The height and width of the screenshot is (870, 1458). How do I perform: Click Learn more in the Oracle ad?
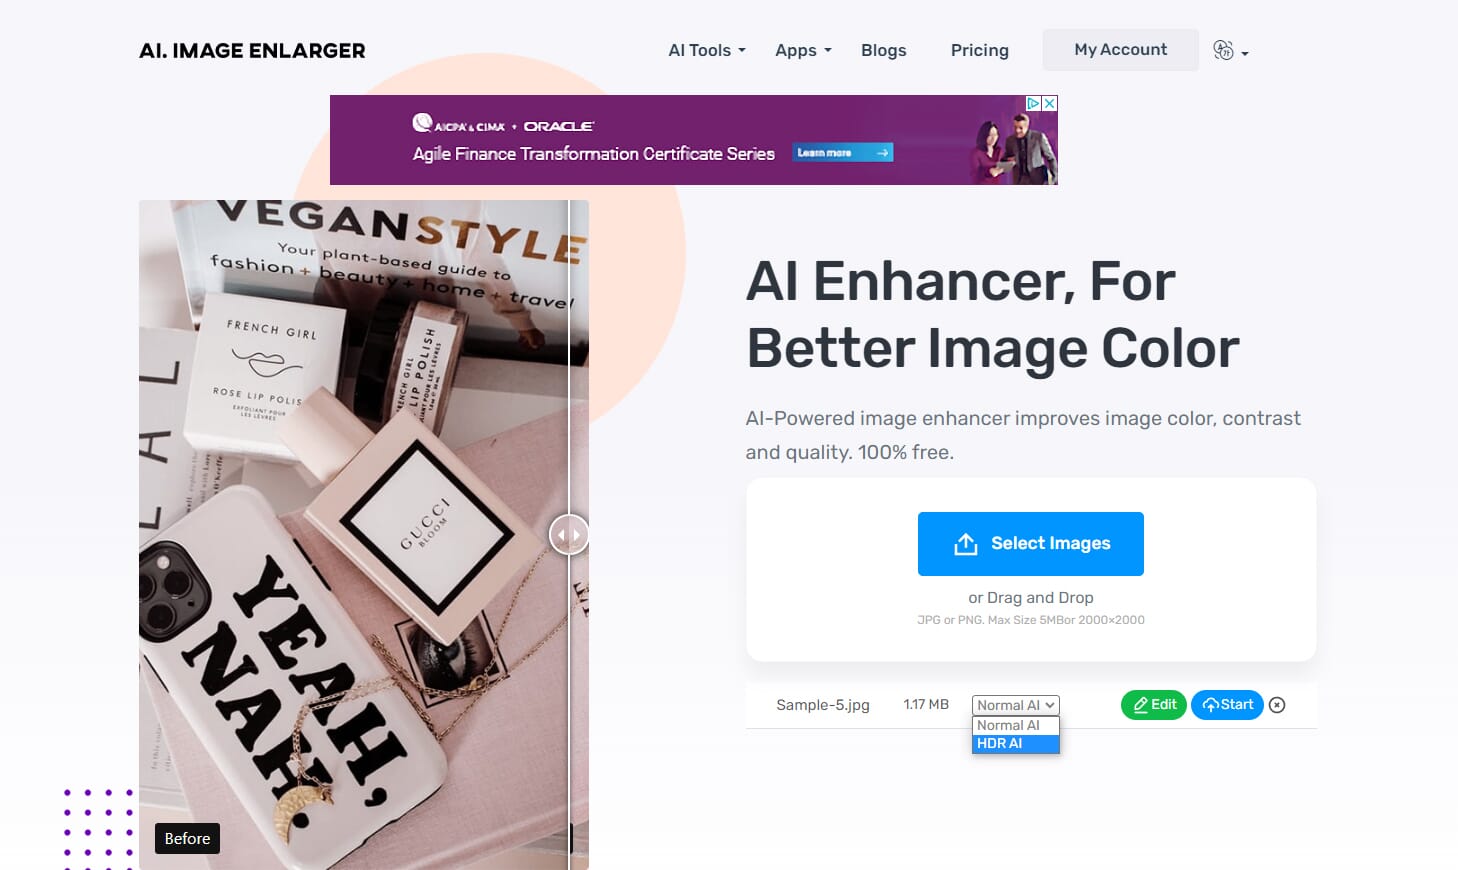pos(843,153)
